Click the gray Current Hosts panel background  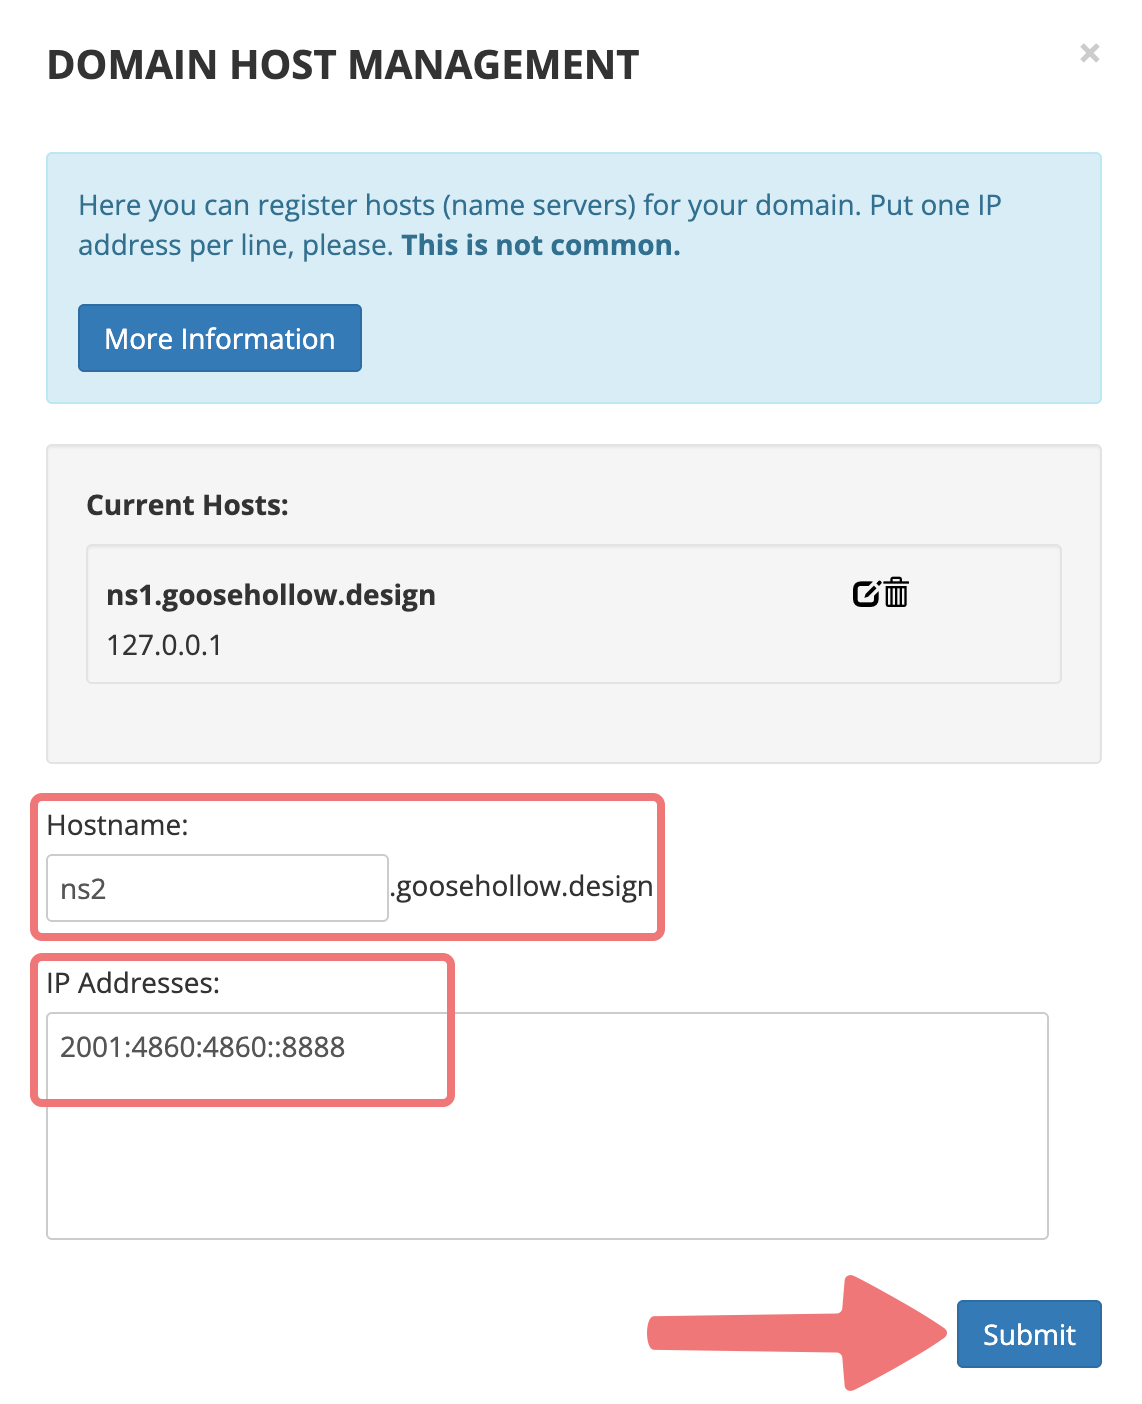(573, 725)
